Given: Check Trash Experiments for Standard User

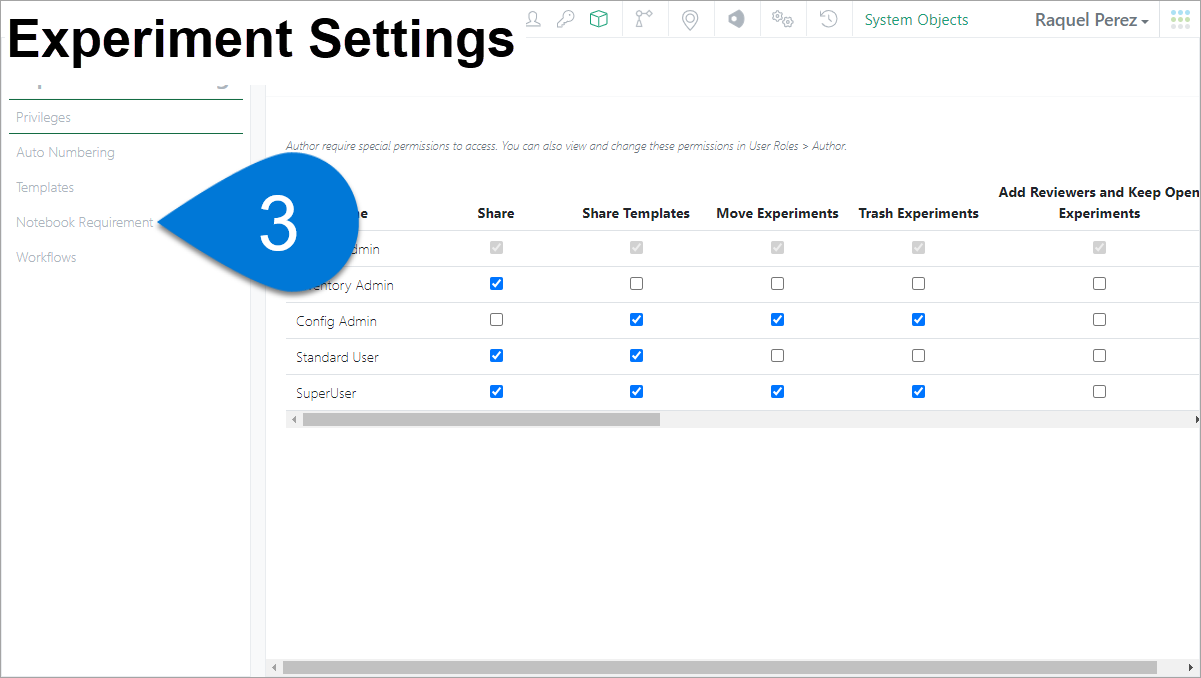Looking at the screenshot, I should pyautogui.click(x=918, y=356).
